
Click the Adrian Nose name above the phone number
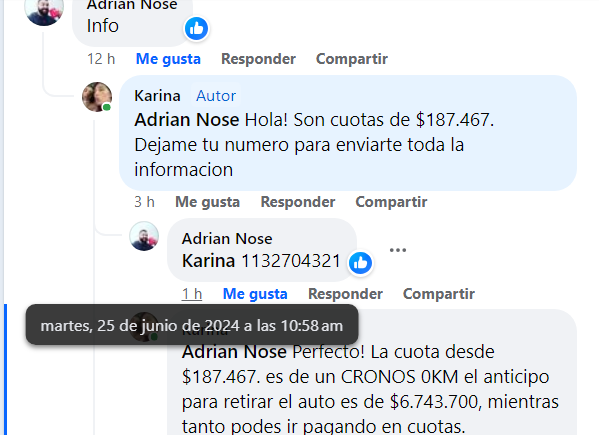point(227,239)
